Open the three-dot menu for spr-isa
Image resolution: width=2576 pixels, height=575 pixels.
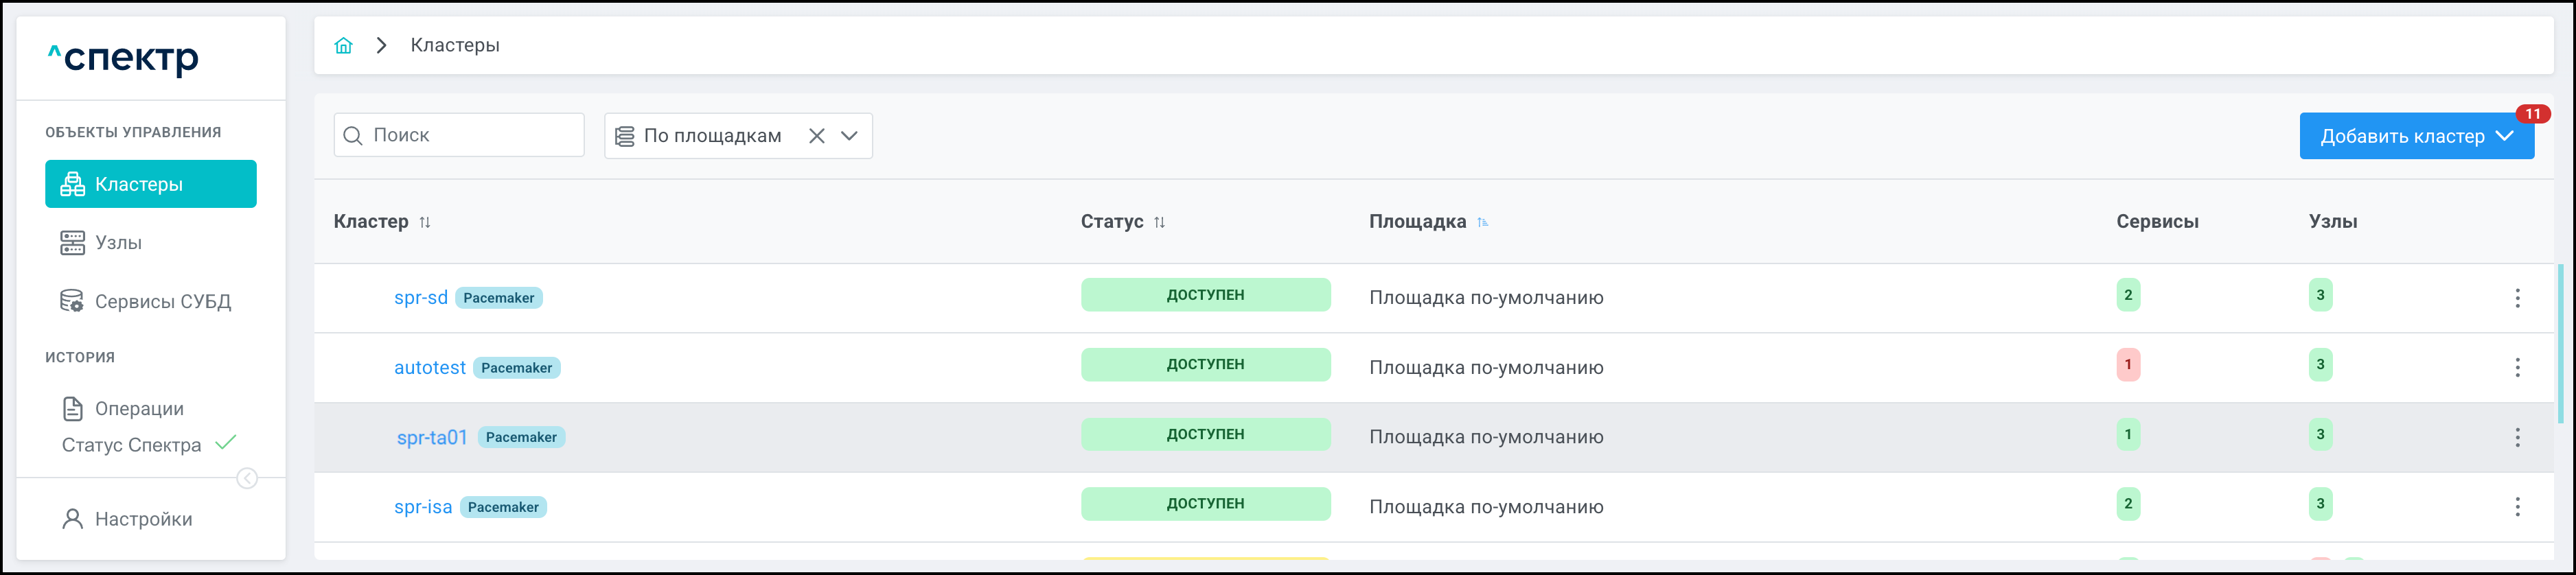2516,507
